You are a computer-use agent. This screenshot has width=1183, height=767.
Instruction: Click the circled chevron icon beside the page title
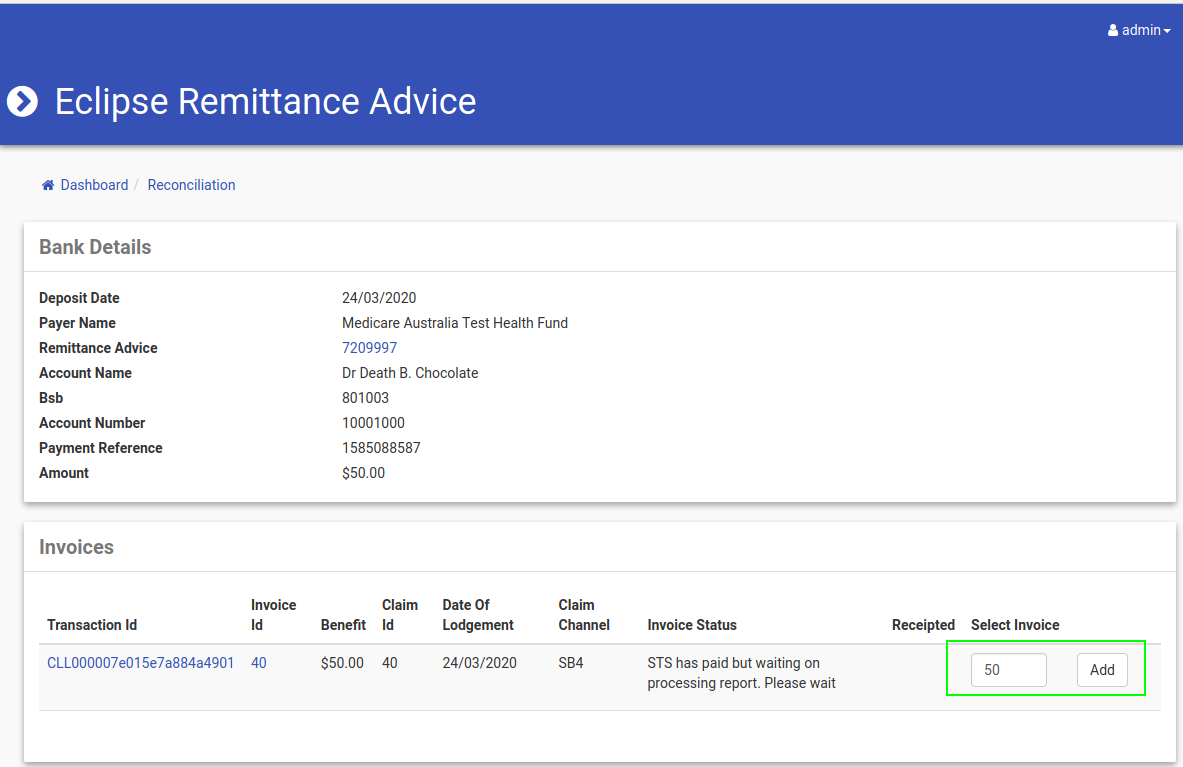pos(23,102)
